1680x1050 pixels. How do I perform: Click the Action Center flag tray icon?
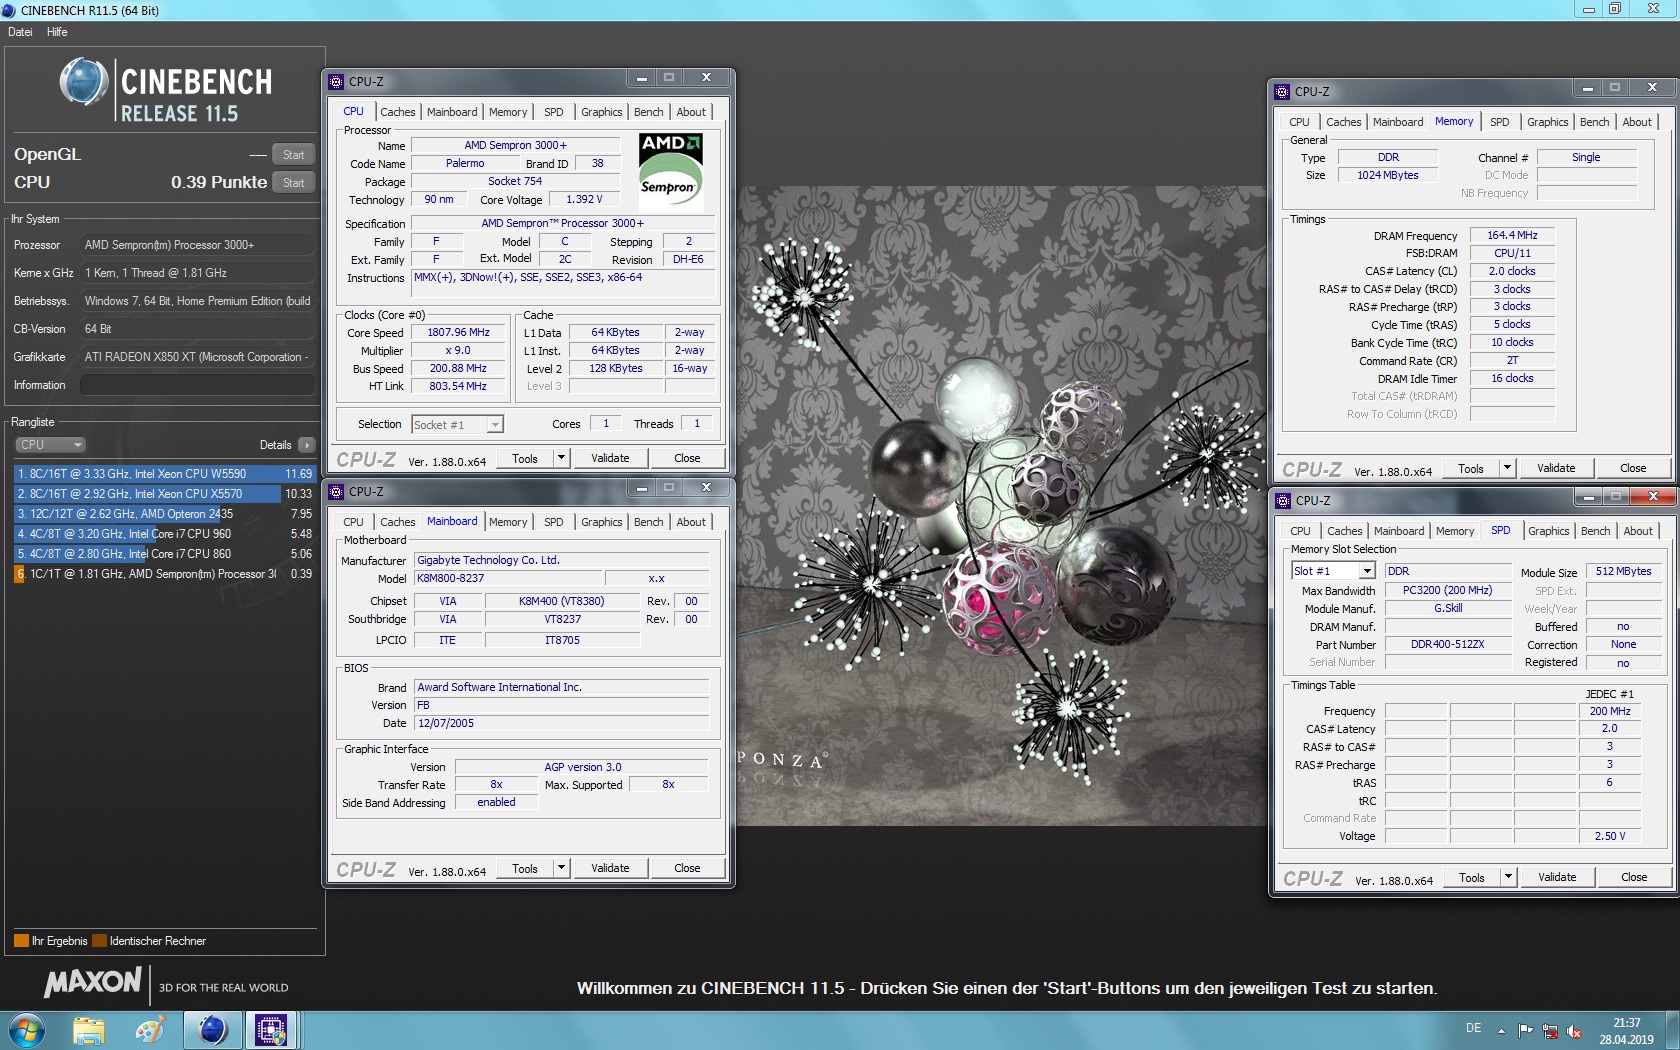coord(1525,1031)
